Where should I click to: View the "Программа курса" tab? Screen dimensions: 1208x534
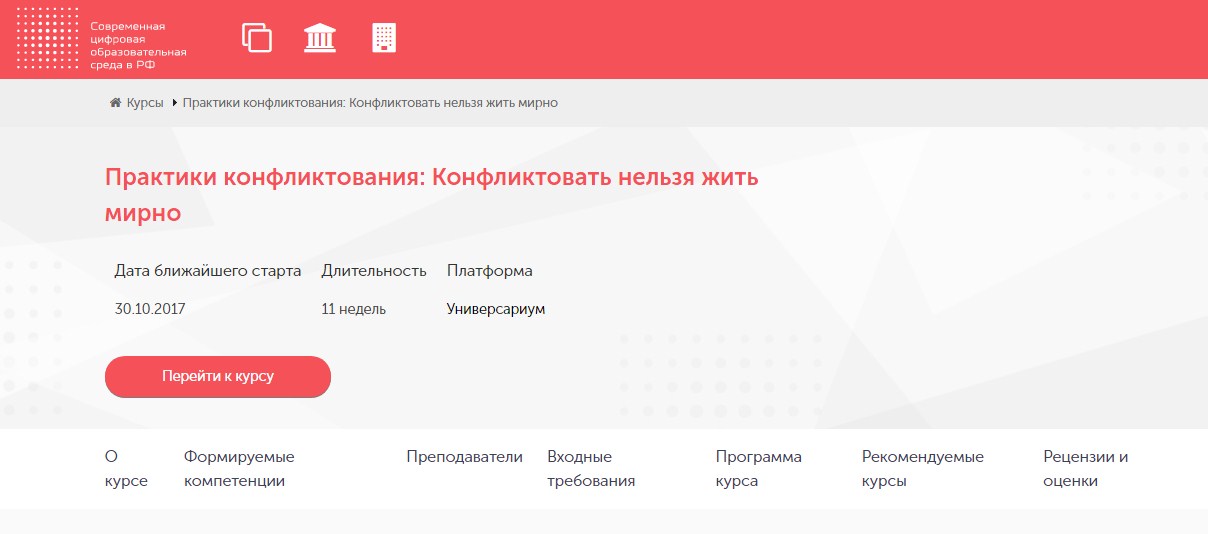(758, 469)
